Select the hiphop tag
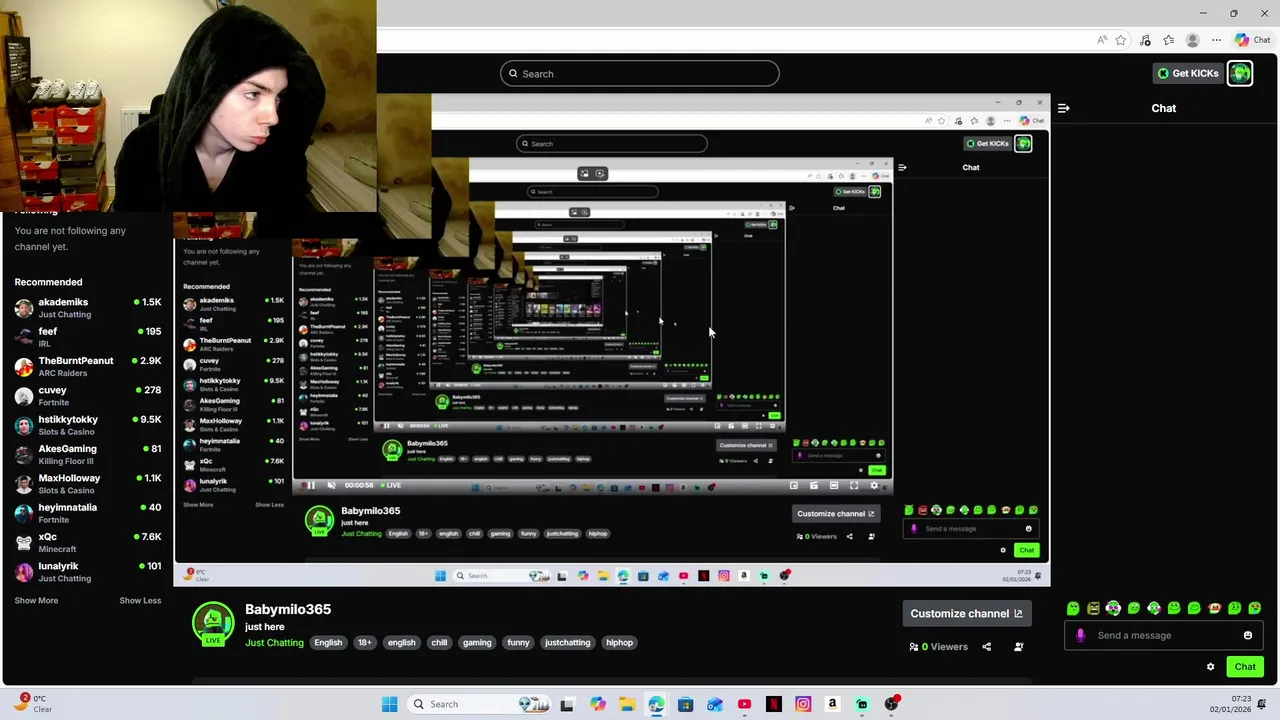 [x=619, y=642]
